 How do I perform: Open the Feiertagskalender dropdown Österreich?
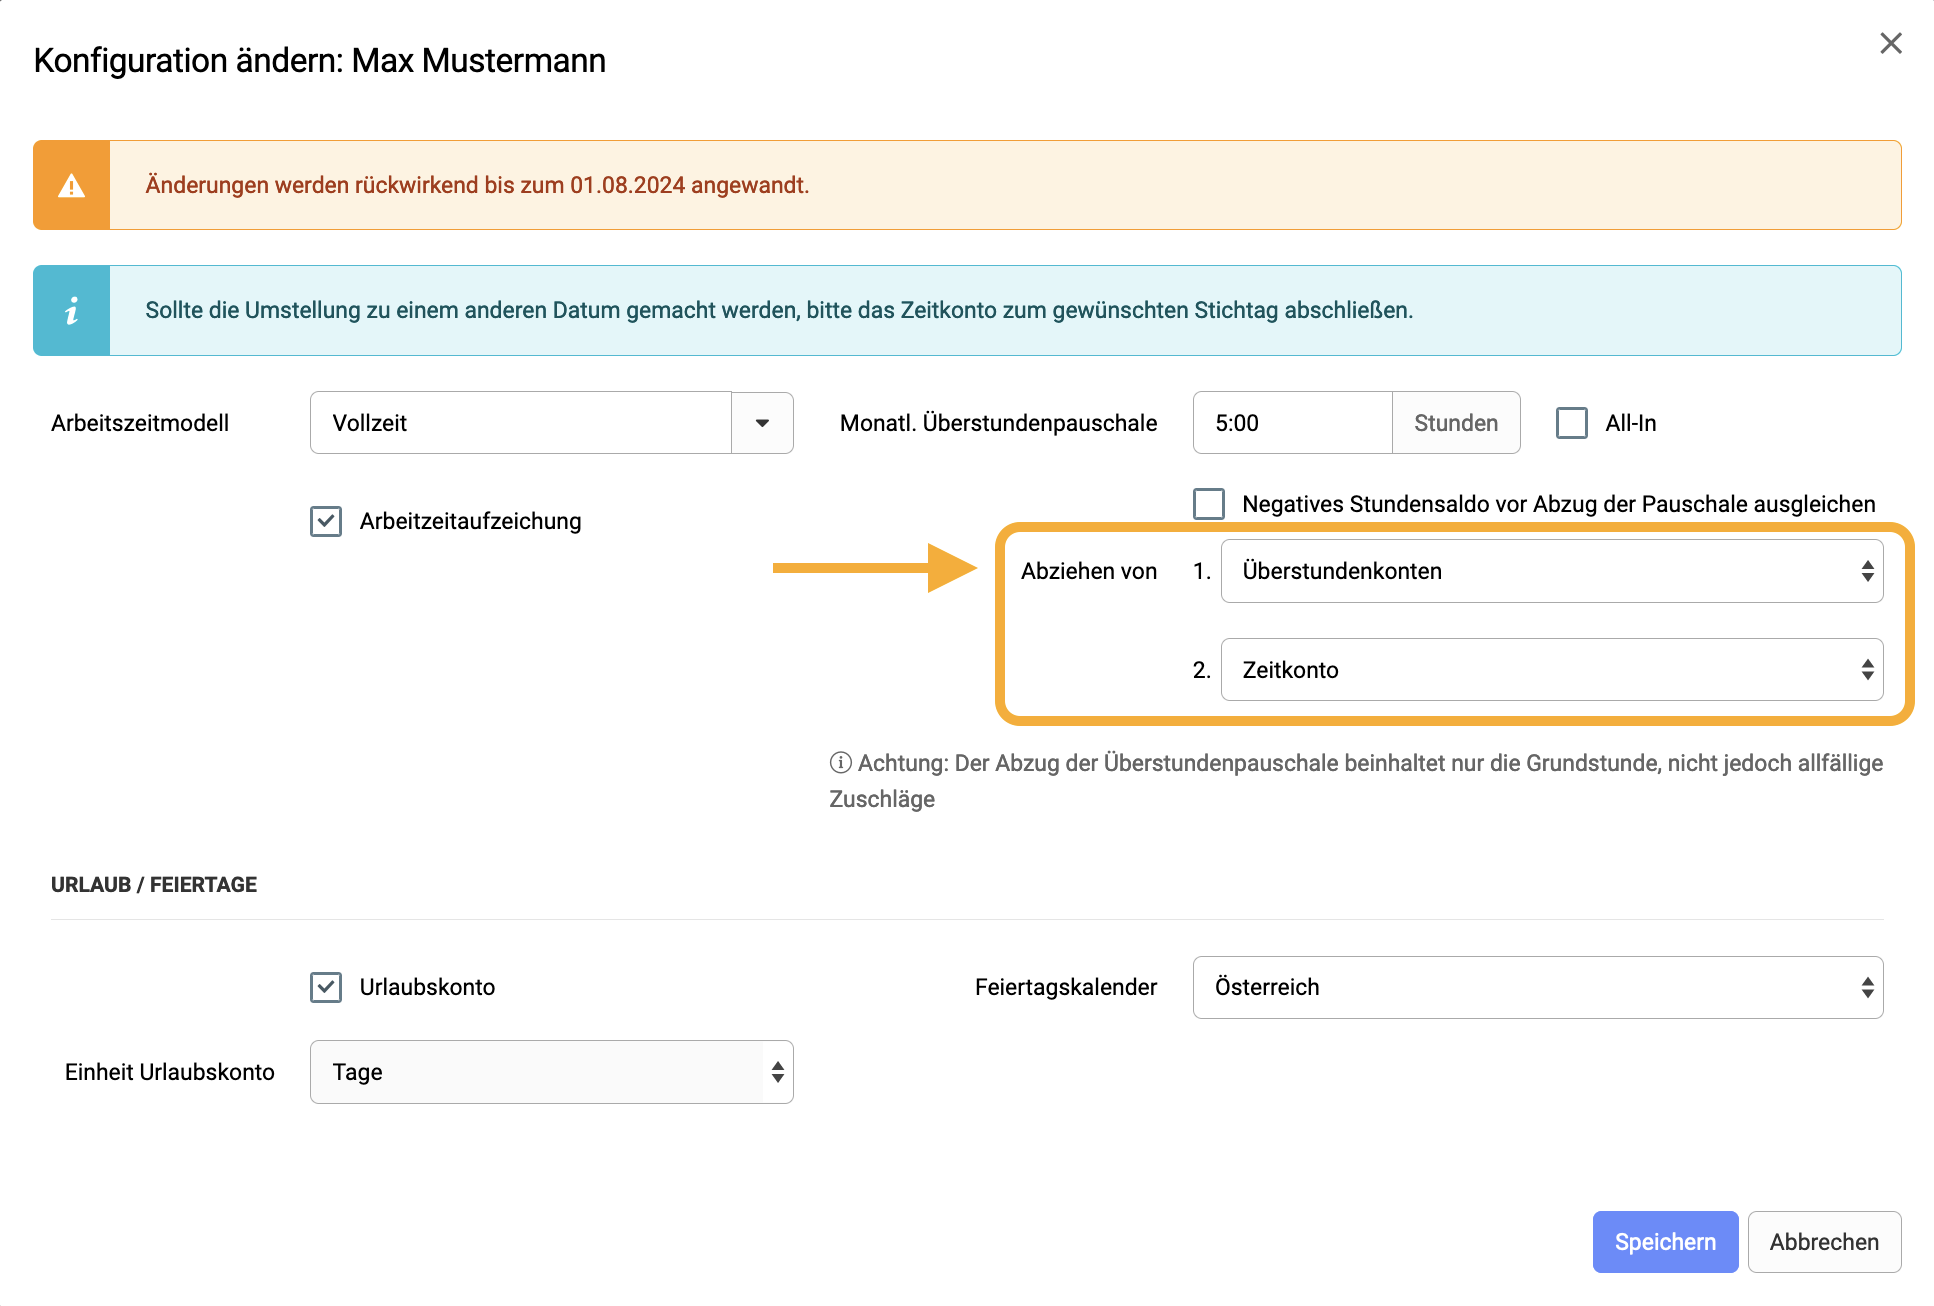point(1537,987)
